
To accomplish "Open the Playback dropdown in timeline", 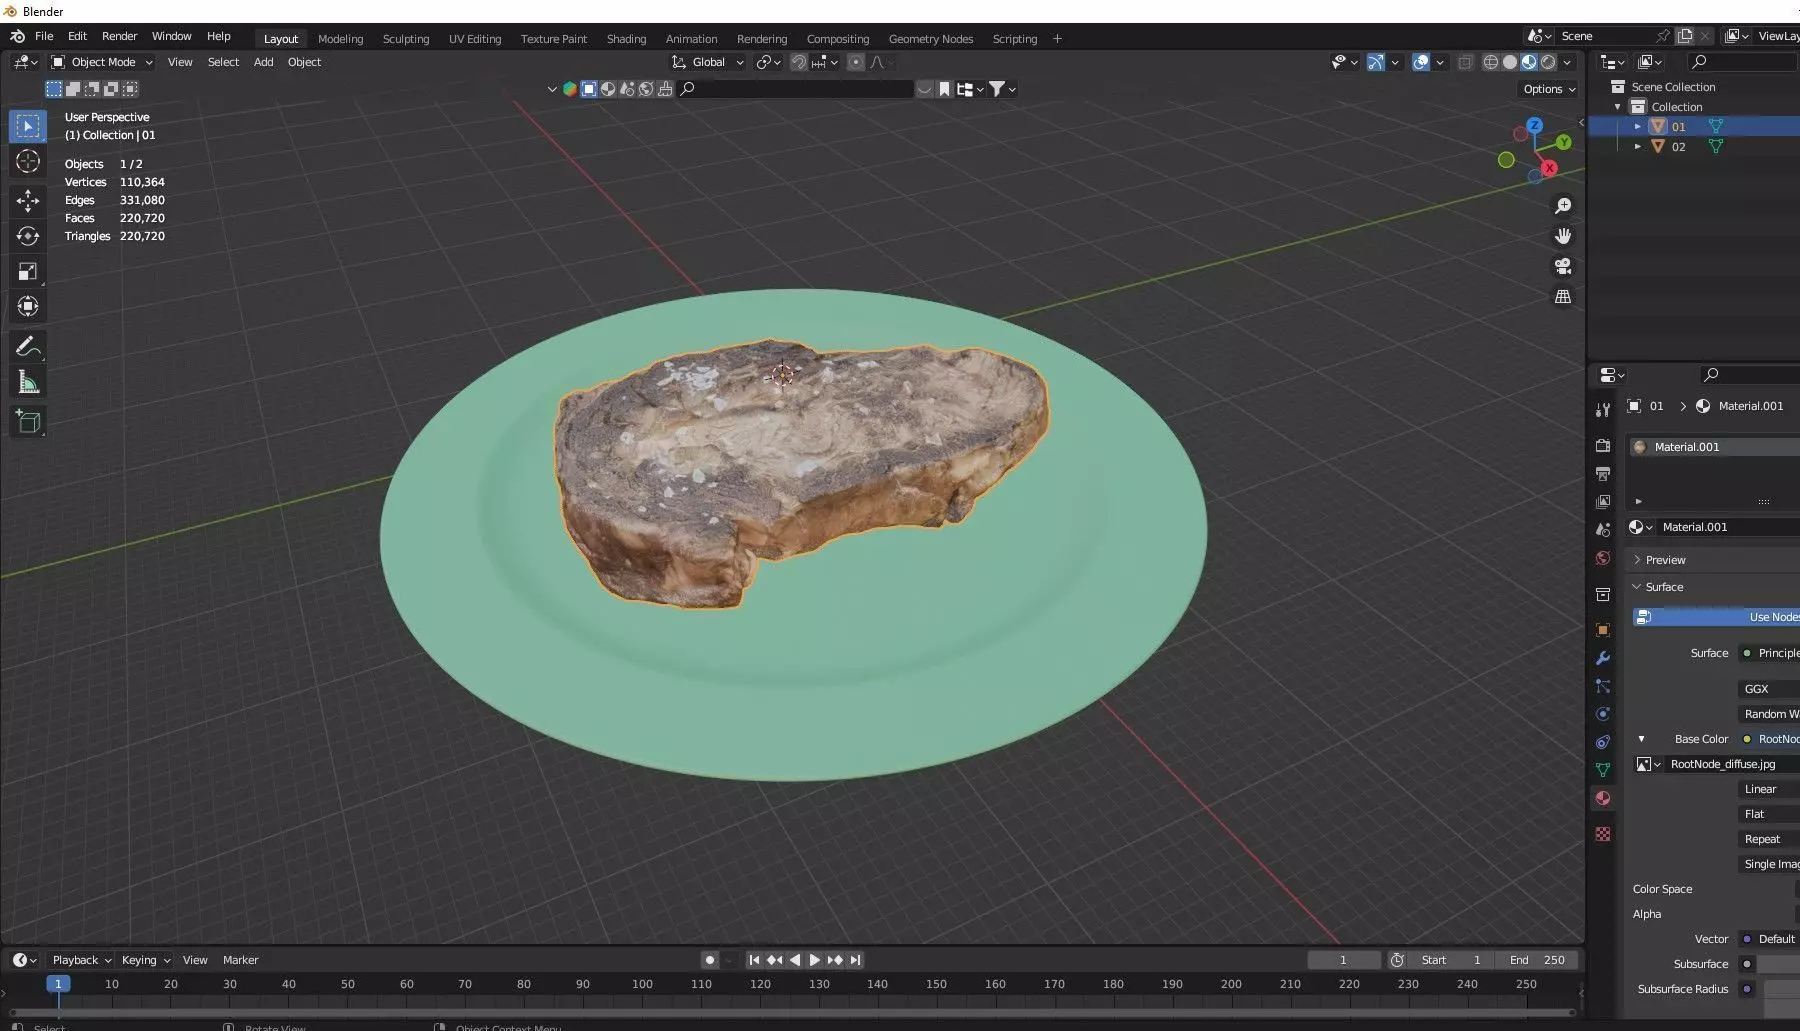I will click(x=82, y=960).
